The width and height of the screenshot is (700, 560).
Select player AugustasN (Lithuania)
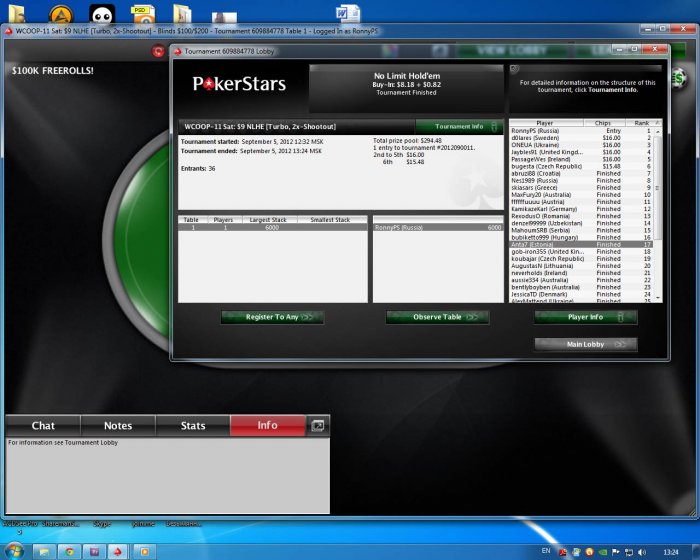(581, 266)
